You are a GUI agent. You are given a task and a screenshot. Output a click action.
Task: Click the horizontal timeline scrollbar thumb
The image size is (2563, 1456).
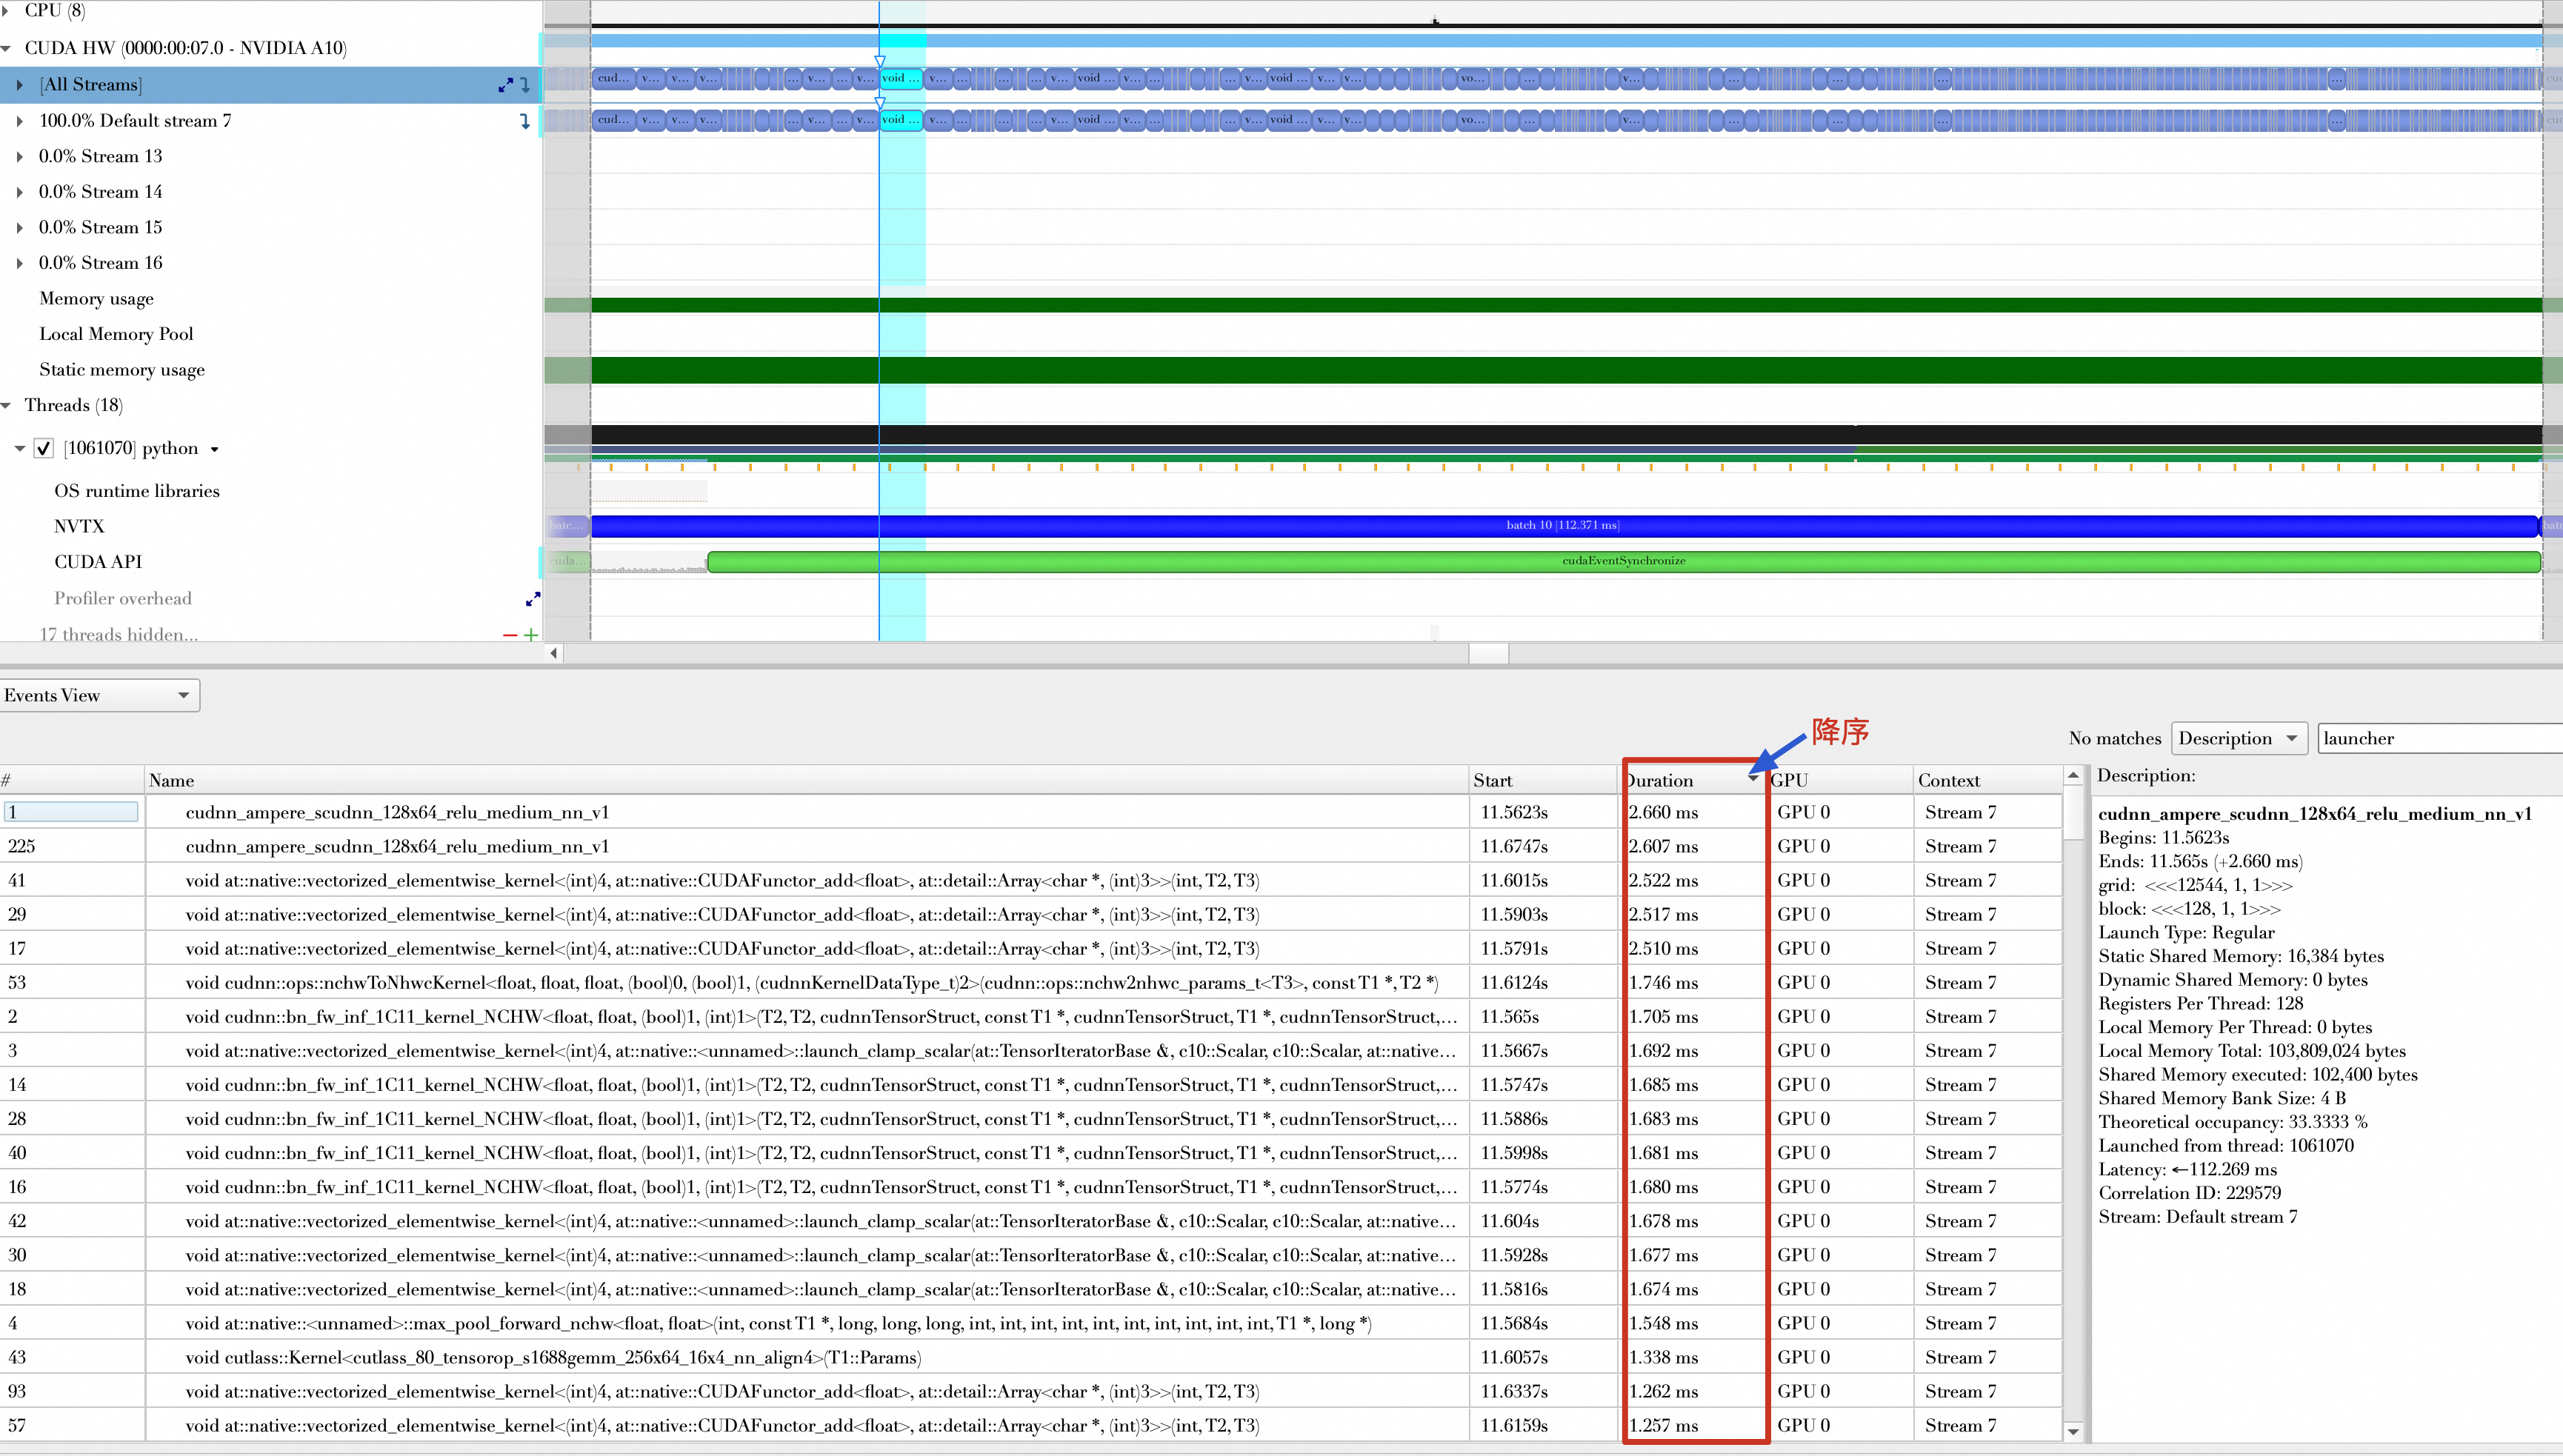coord(1488,653)
